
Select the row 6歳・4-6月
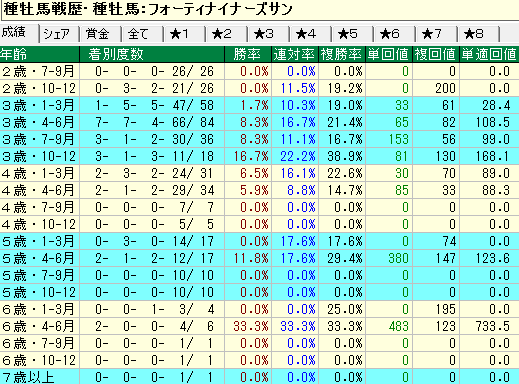click(x=259, y=326)
